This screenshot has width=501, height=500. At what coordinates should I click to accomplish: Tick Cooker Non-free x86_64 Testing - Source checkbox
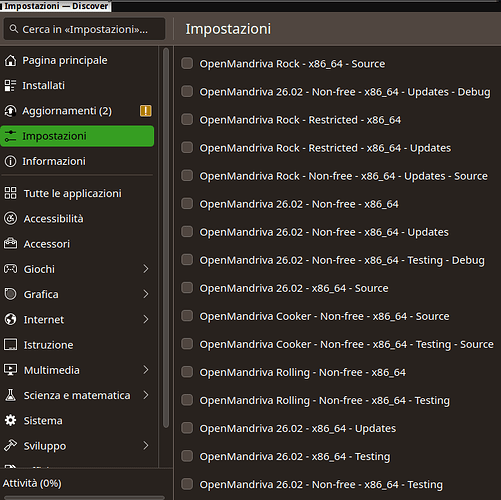point(187,344)
